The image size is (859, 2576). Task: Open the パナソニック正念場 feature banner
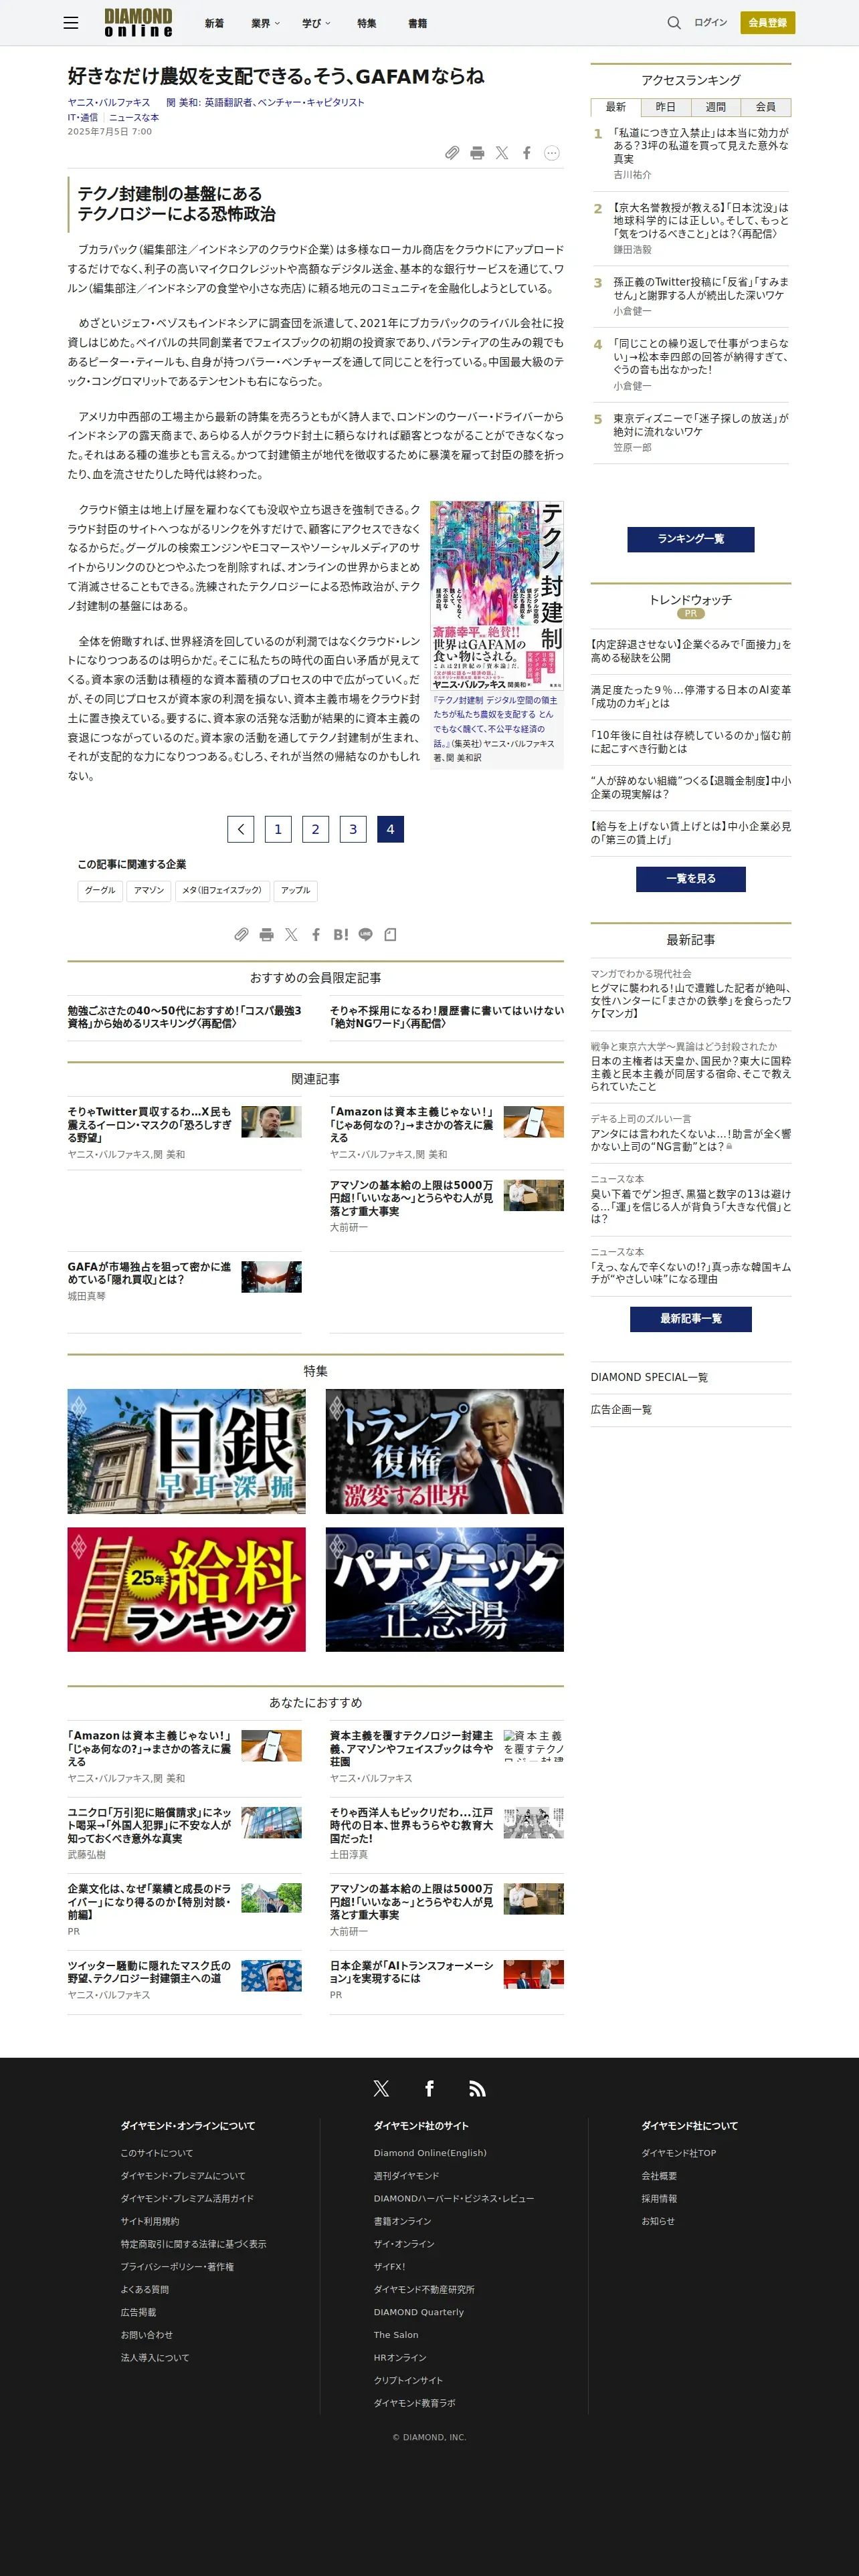click(x=445, y=1589)
